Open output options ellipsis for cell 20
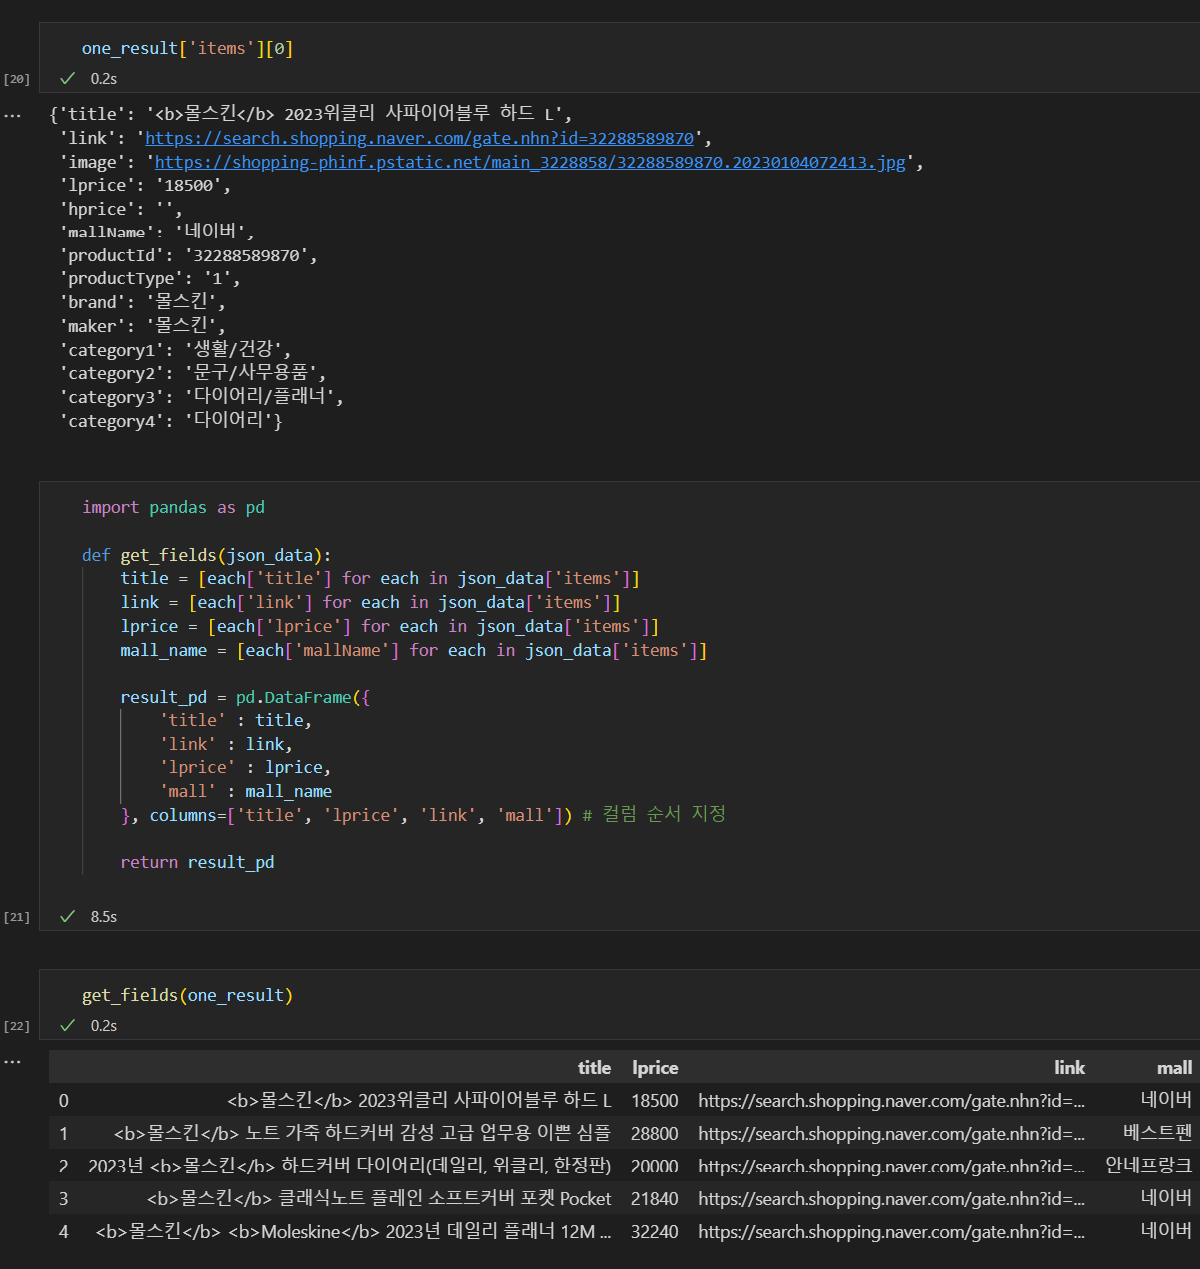Viewport: 1200px width, 1269px height. 12,116
